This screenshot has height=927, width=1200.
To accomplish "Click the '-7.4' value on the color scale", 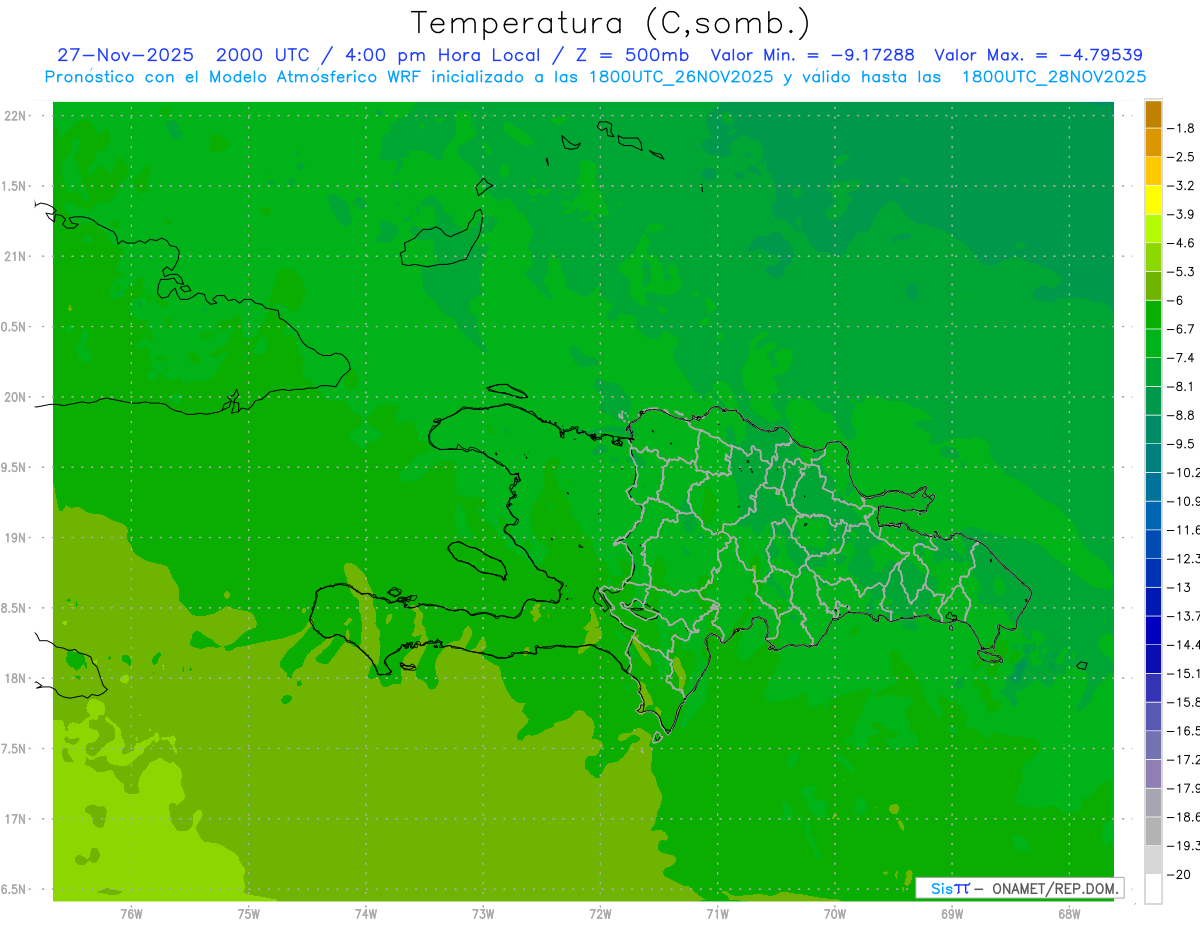I will (1182, 358).
